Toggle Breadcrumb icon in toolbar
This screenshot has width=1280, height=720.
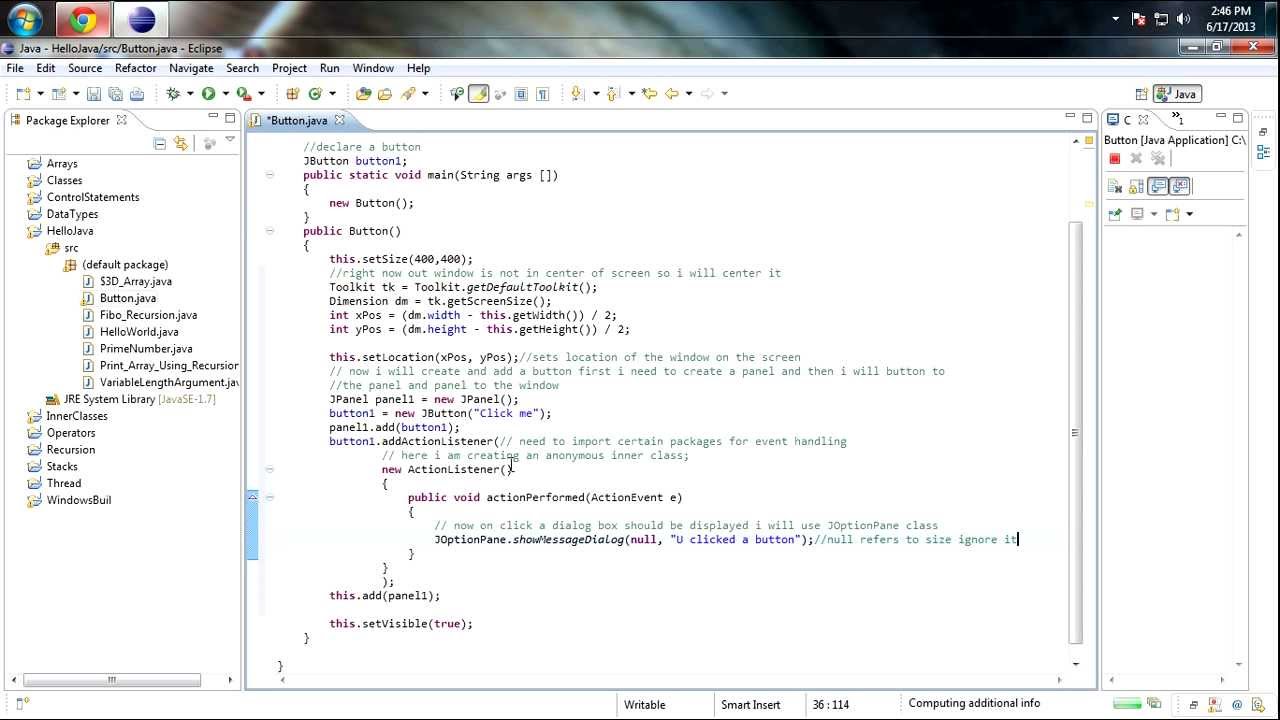pos(457,94)
